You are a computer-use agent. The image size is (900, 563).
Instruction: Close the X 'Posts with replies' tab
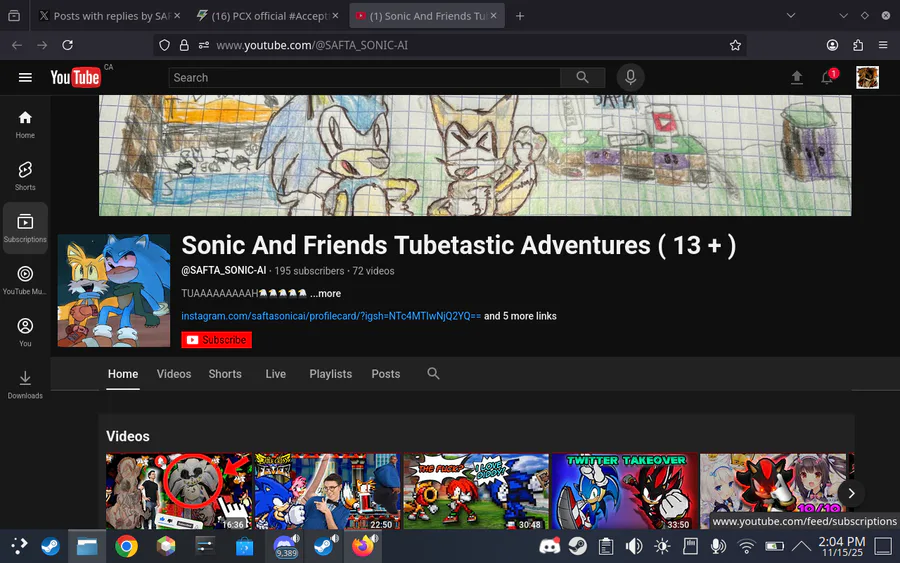coord(177,16)
